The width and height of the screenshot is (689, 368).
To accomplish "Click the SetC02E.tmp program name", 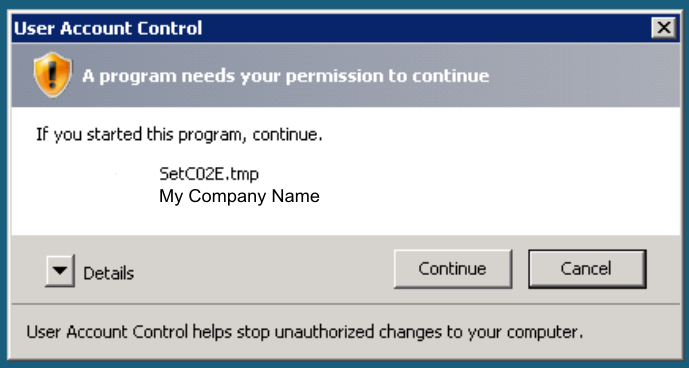I will [209, 174].
